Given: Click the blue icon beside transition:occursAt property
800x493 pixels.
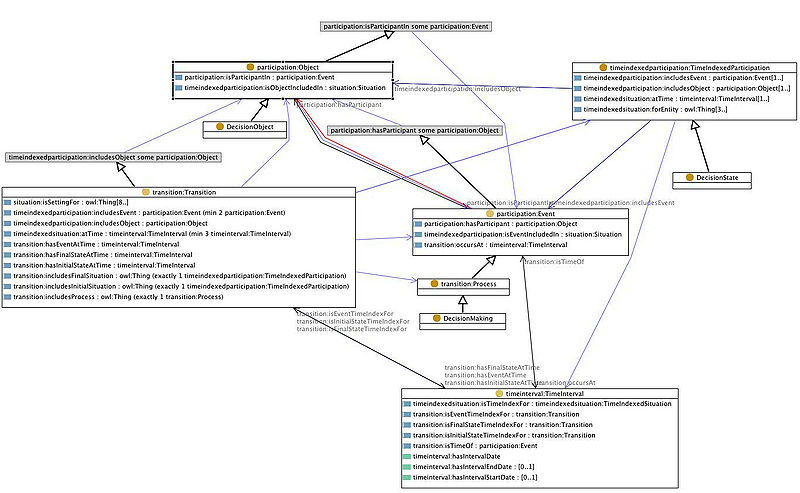Looking at the screenshot, I should coord(418,245).
